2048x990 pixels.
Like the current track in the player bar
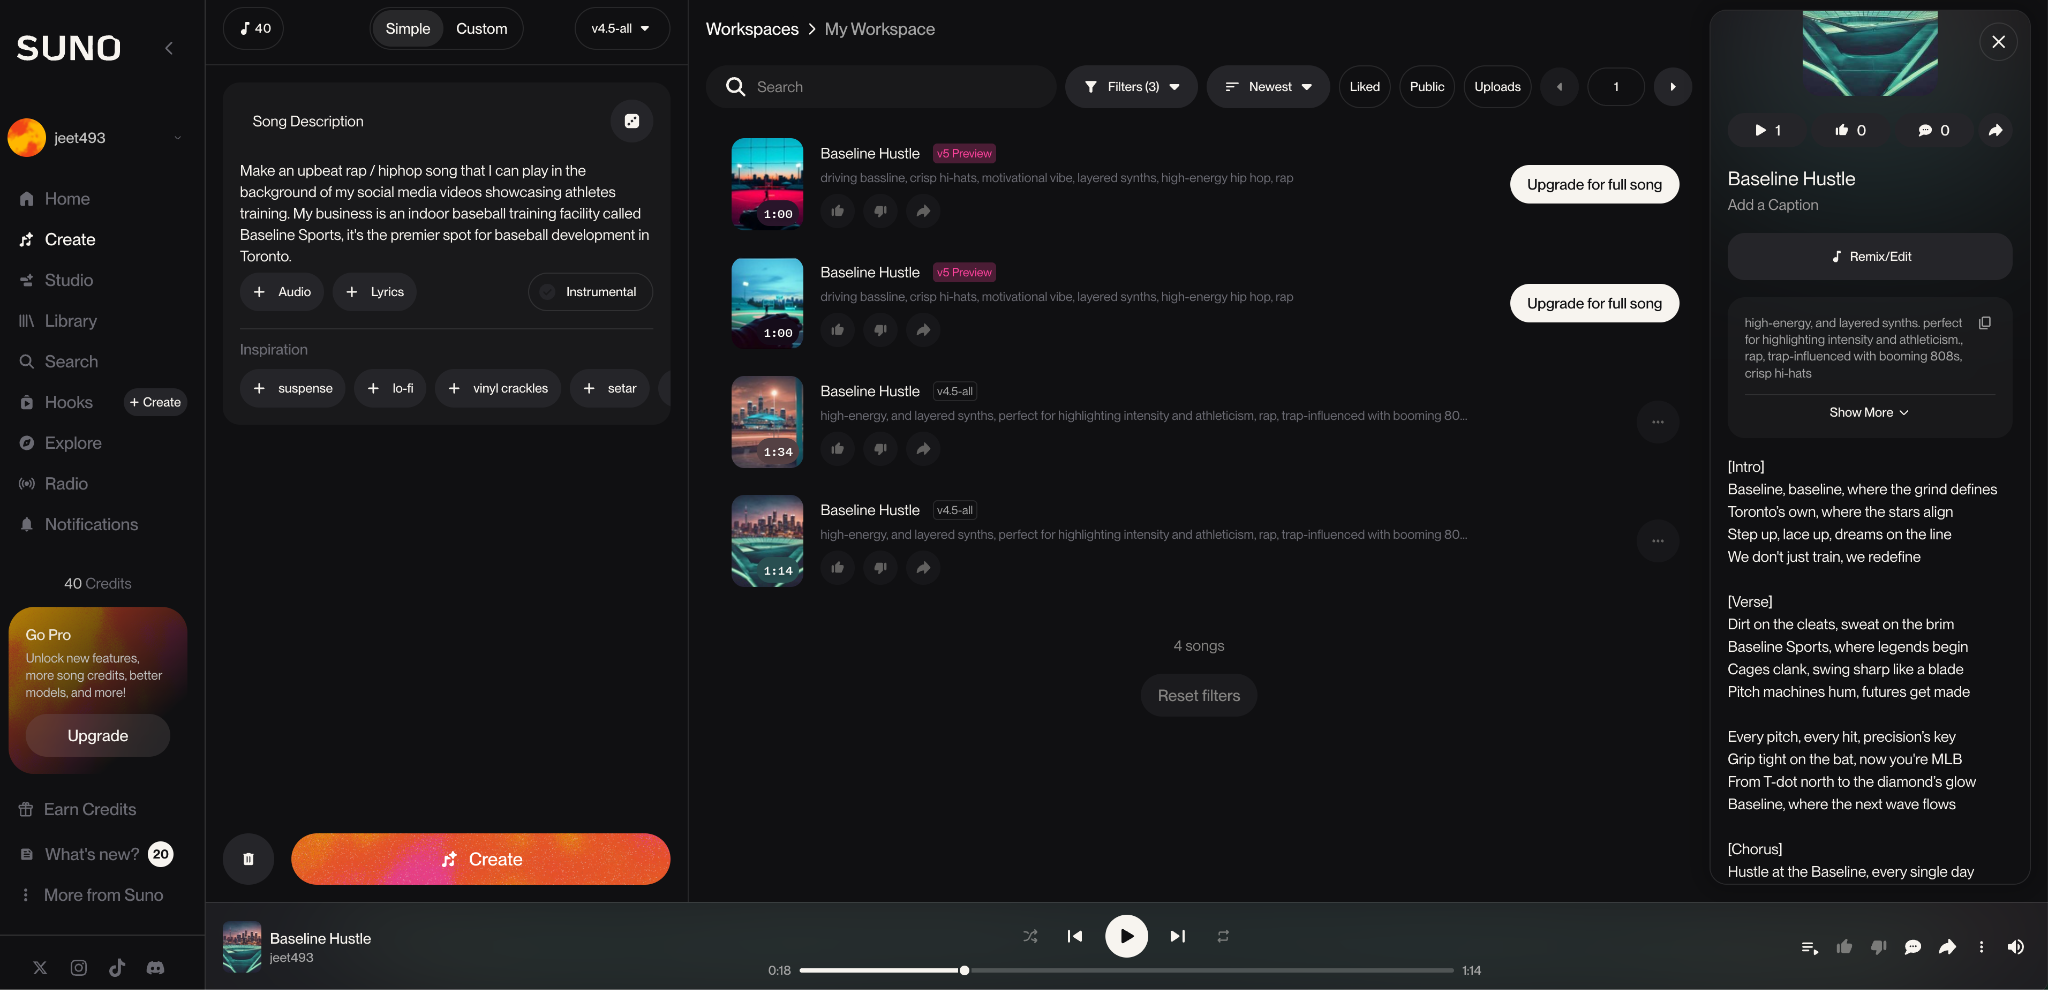[1845, 947]
